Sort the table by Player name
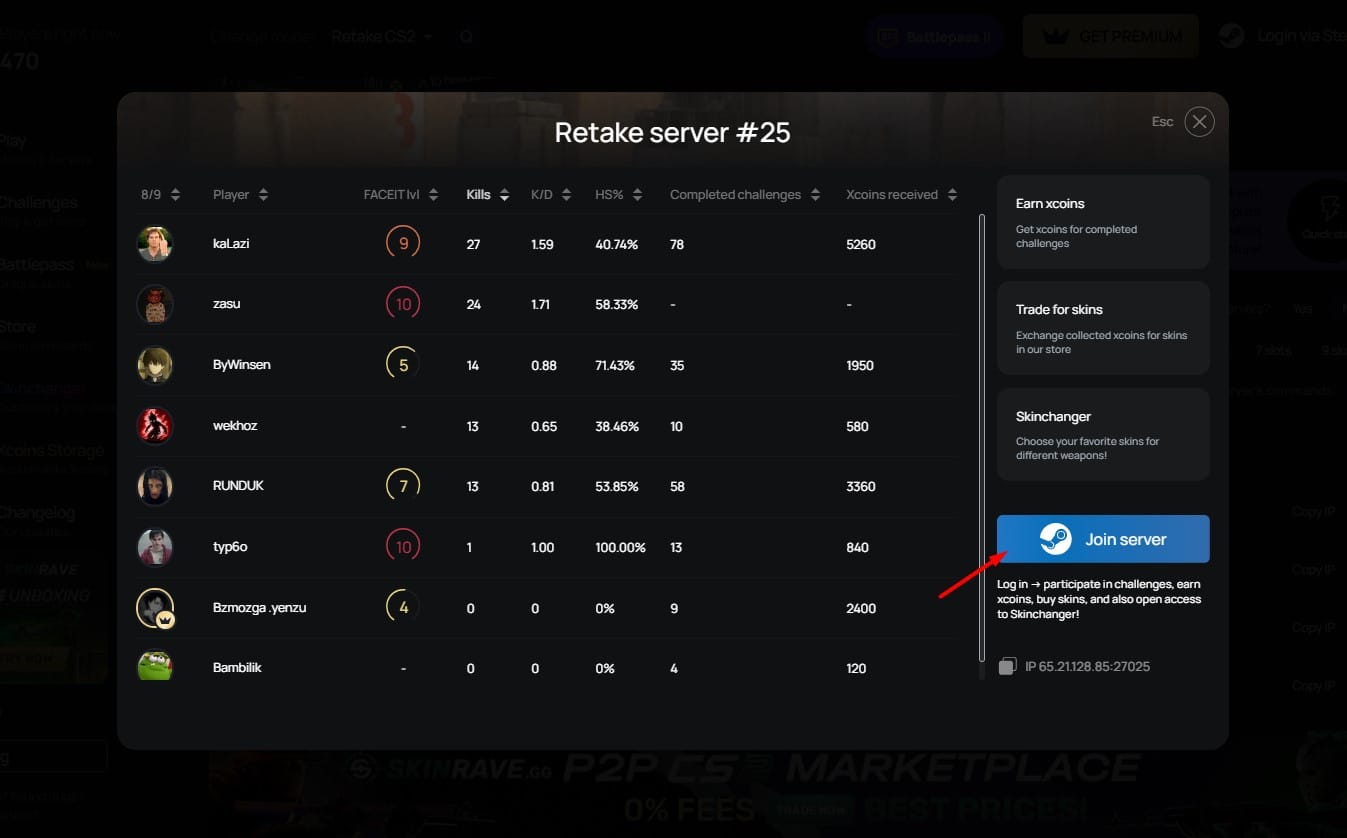1347x838 pixels. click(x=241, y=195)
